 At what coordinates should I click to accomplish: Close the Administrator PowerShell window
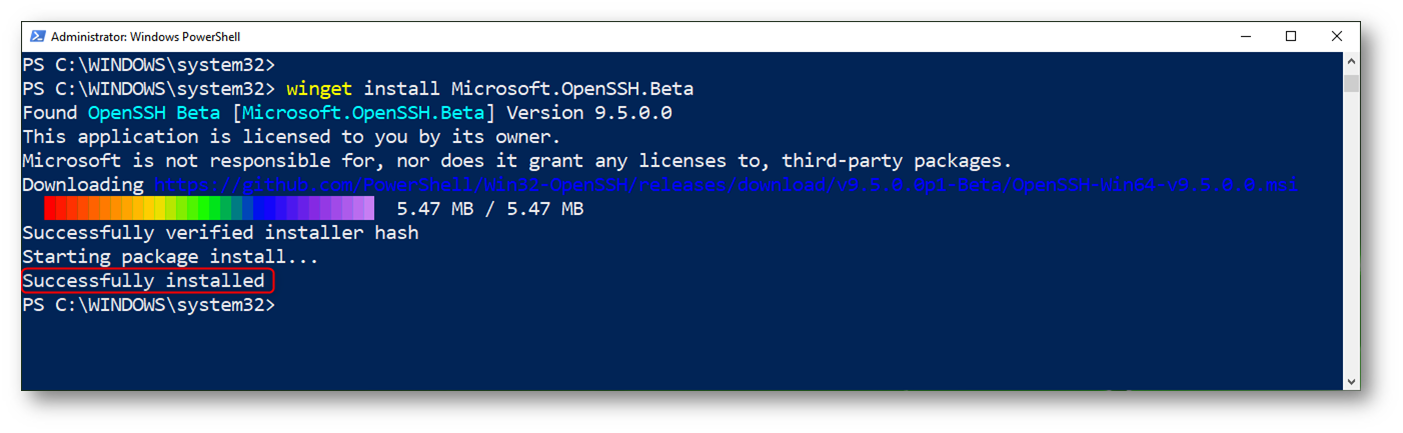1337,36
